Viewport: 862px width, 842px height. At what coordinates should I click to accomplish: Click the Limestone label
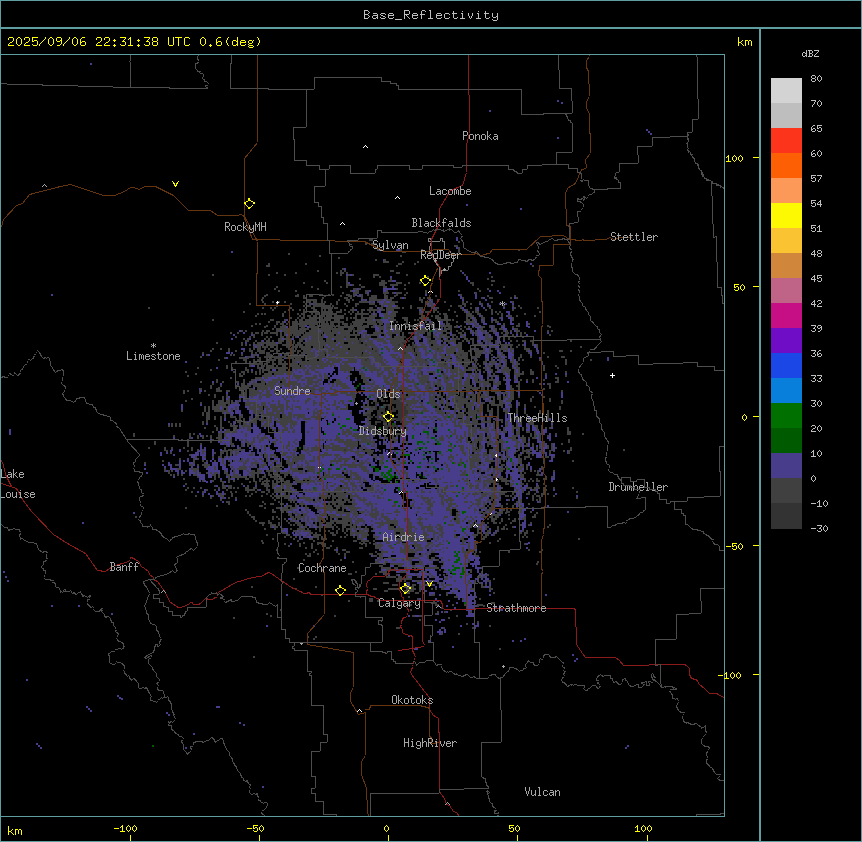pyautogui.click(x=153, y=356)
